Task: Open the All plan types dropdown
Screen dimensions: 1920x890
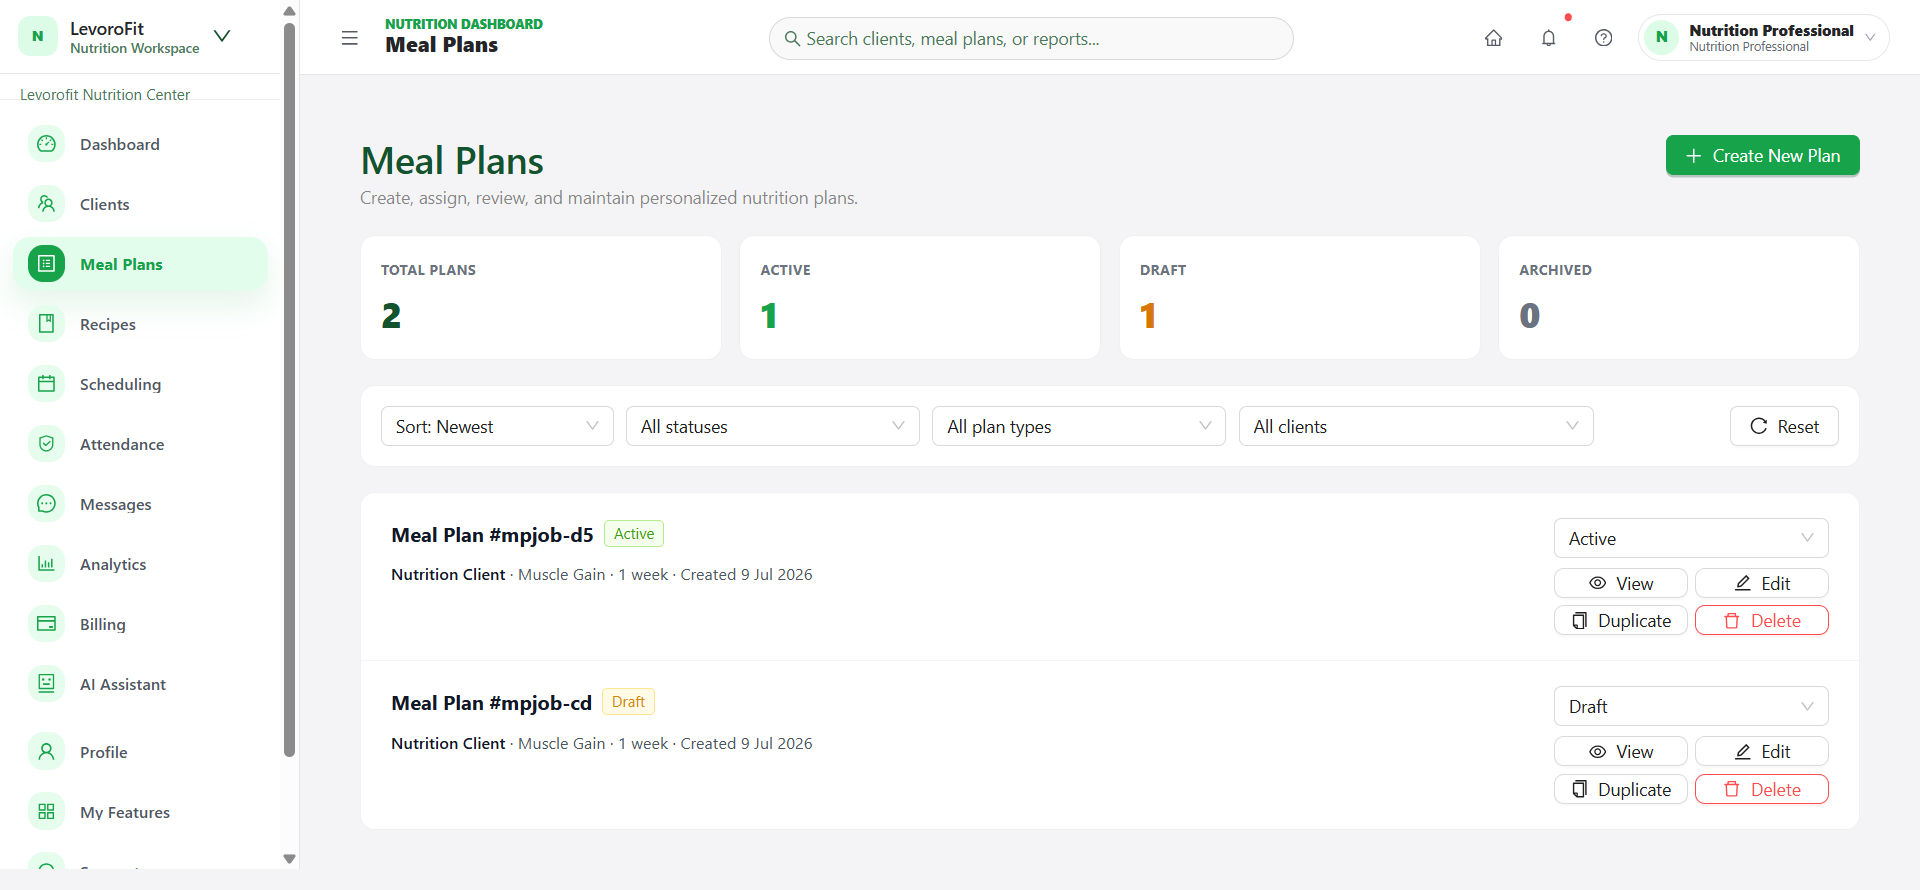Action: [1078, 426]
